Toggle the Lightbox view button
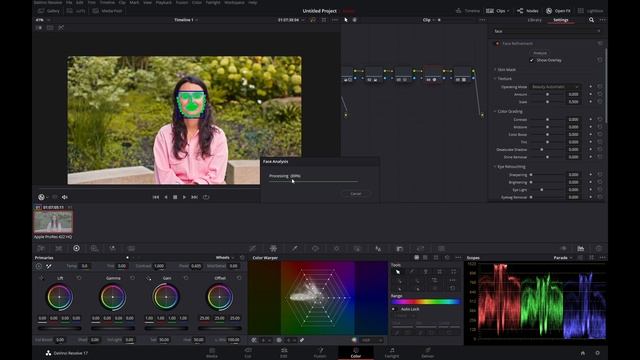 tap(590, 11)
